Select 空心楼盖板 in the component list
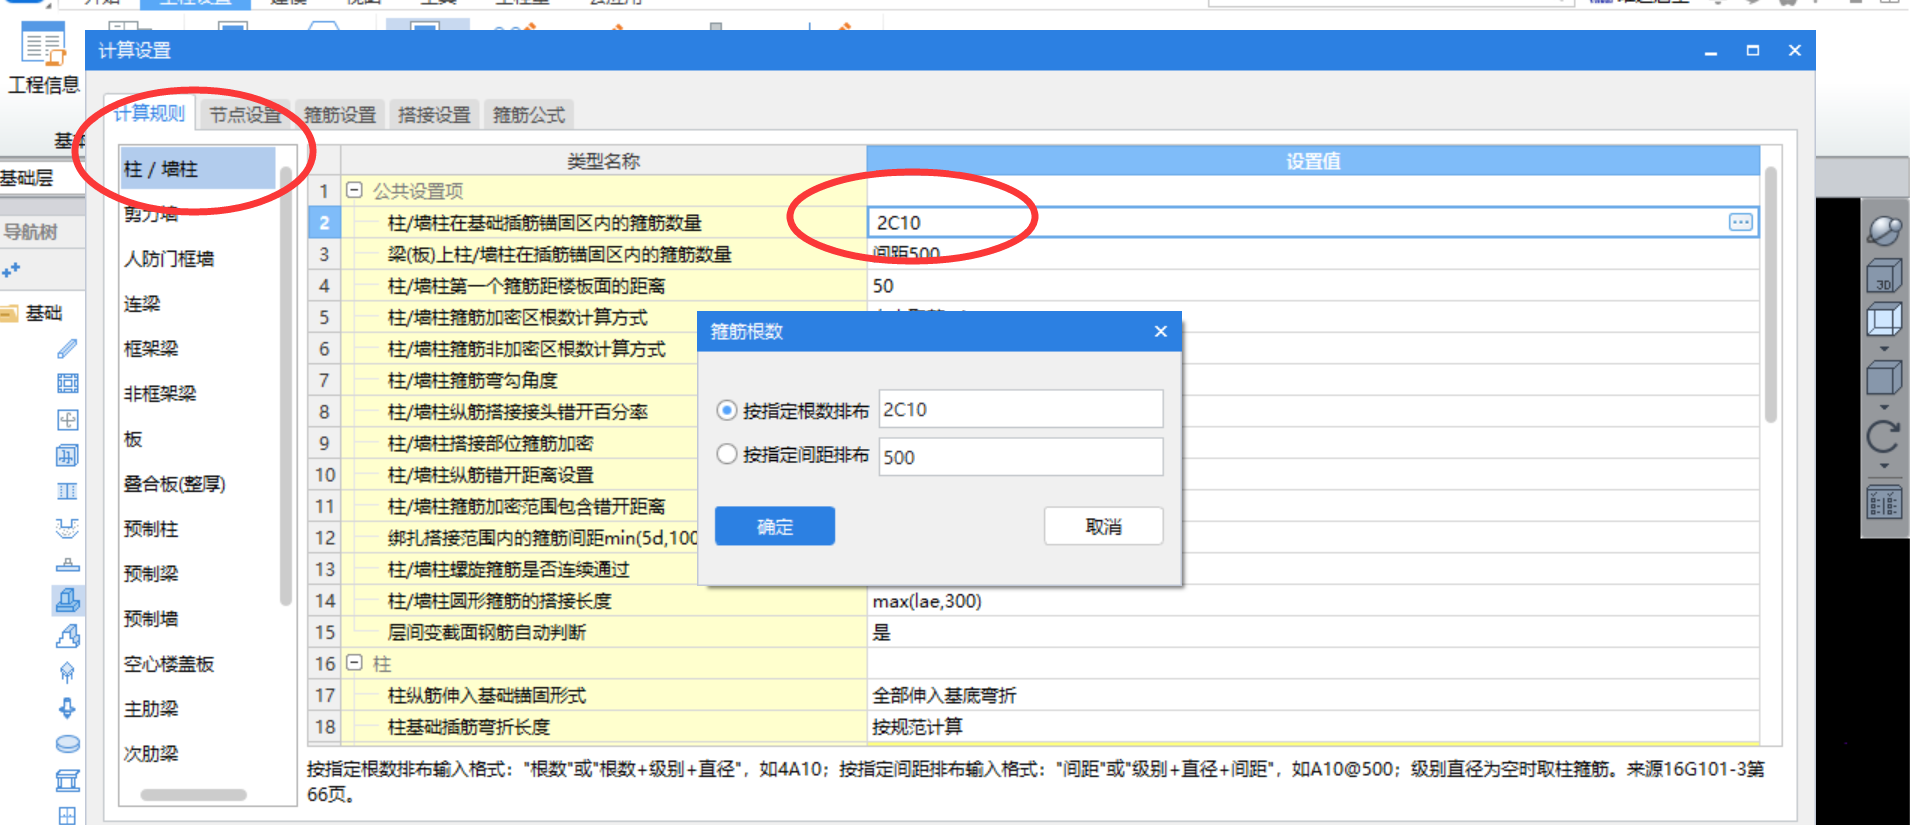 pyautogui.click(x=169, y=664)
